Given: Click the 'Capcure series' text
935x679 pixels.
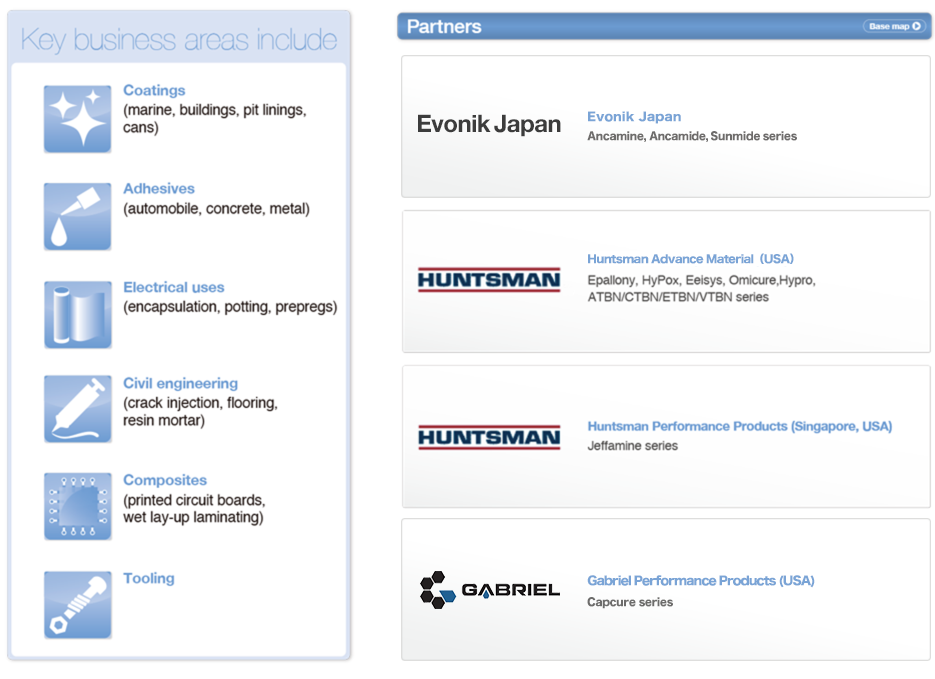Looking at the screenshot, I should [x=630, y=602].
